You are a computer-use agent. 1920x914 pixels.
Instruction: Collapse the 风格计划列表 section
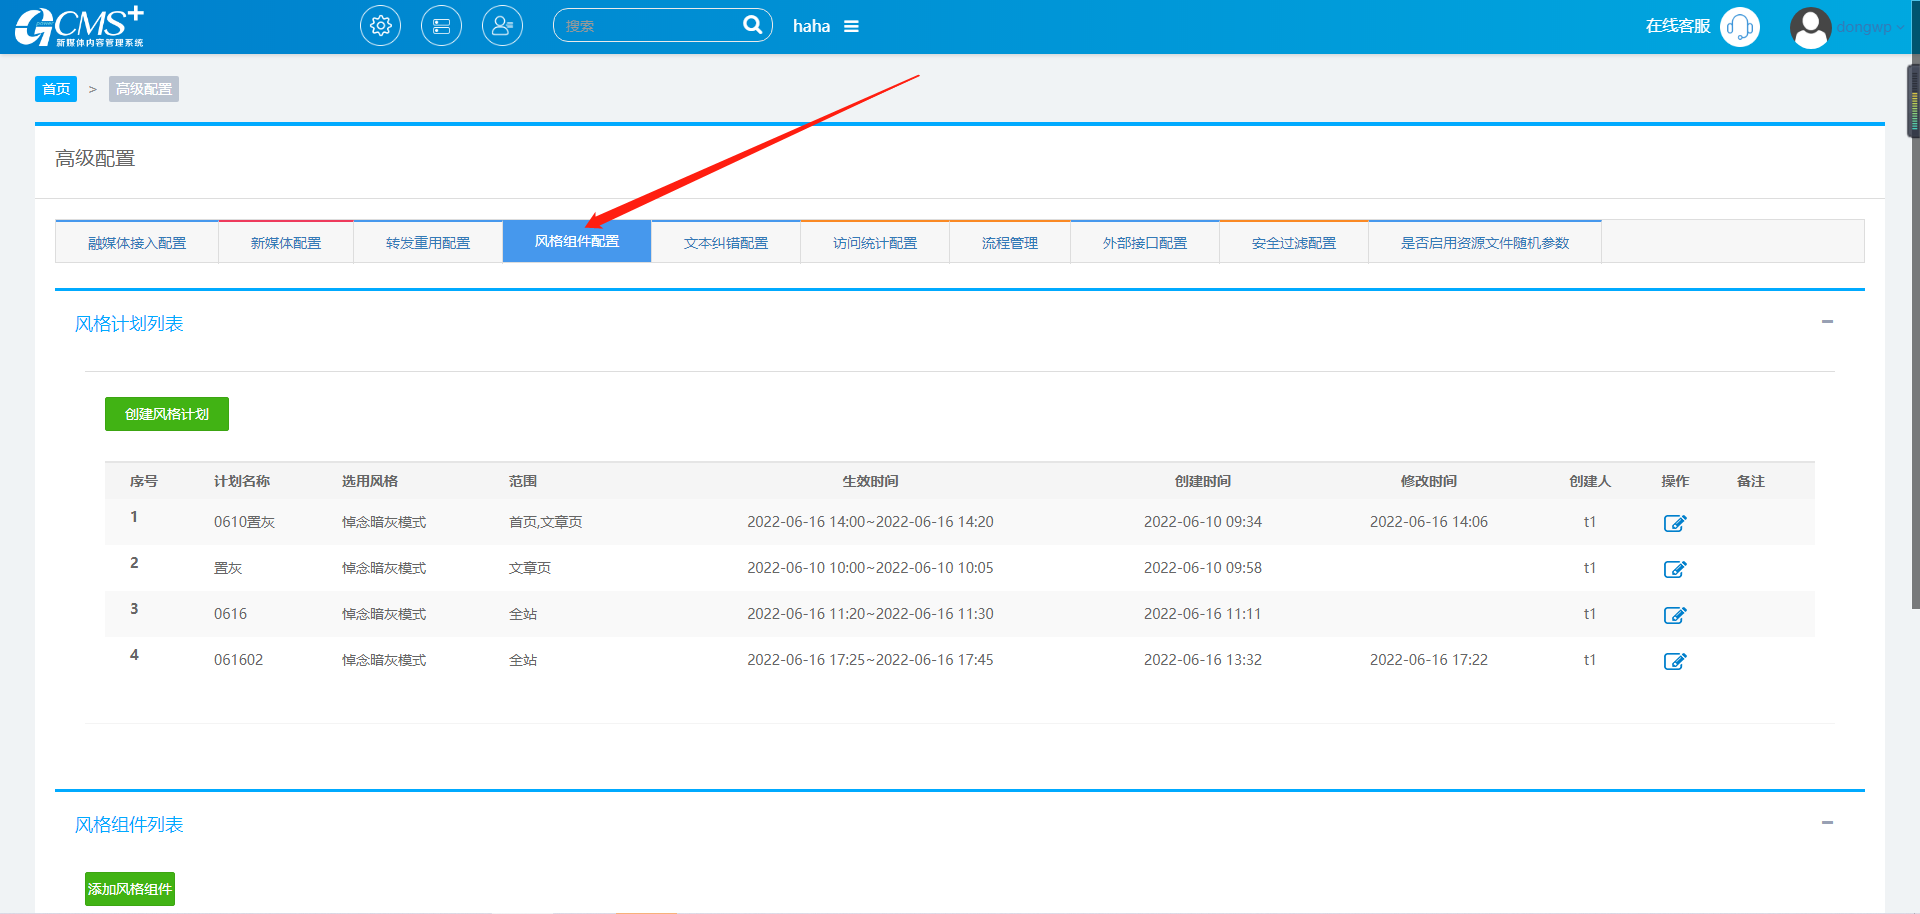point(1827,322)
